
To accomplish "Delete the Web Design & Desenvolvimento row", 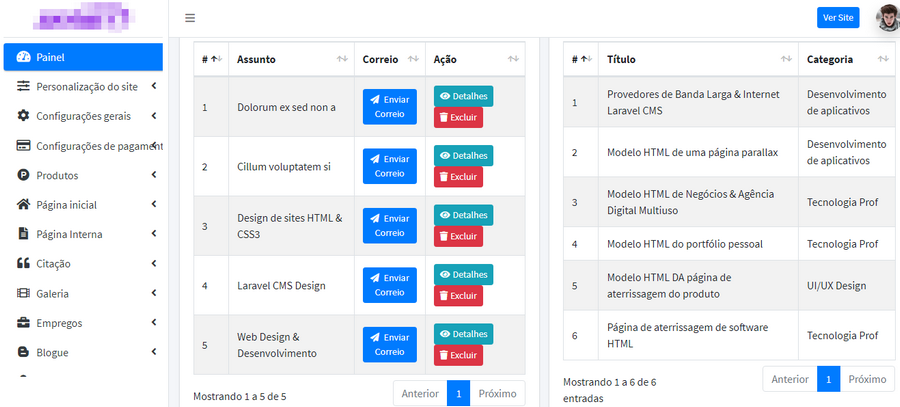I will [x=458, y=355].
